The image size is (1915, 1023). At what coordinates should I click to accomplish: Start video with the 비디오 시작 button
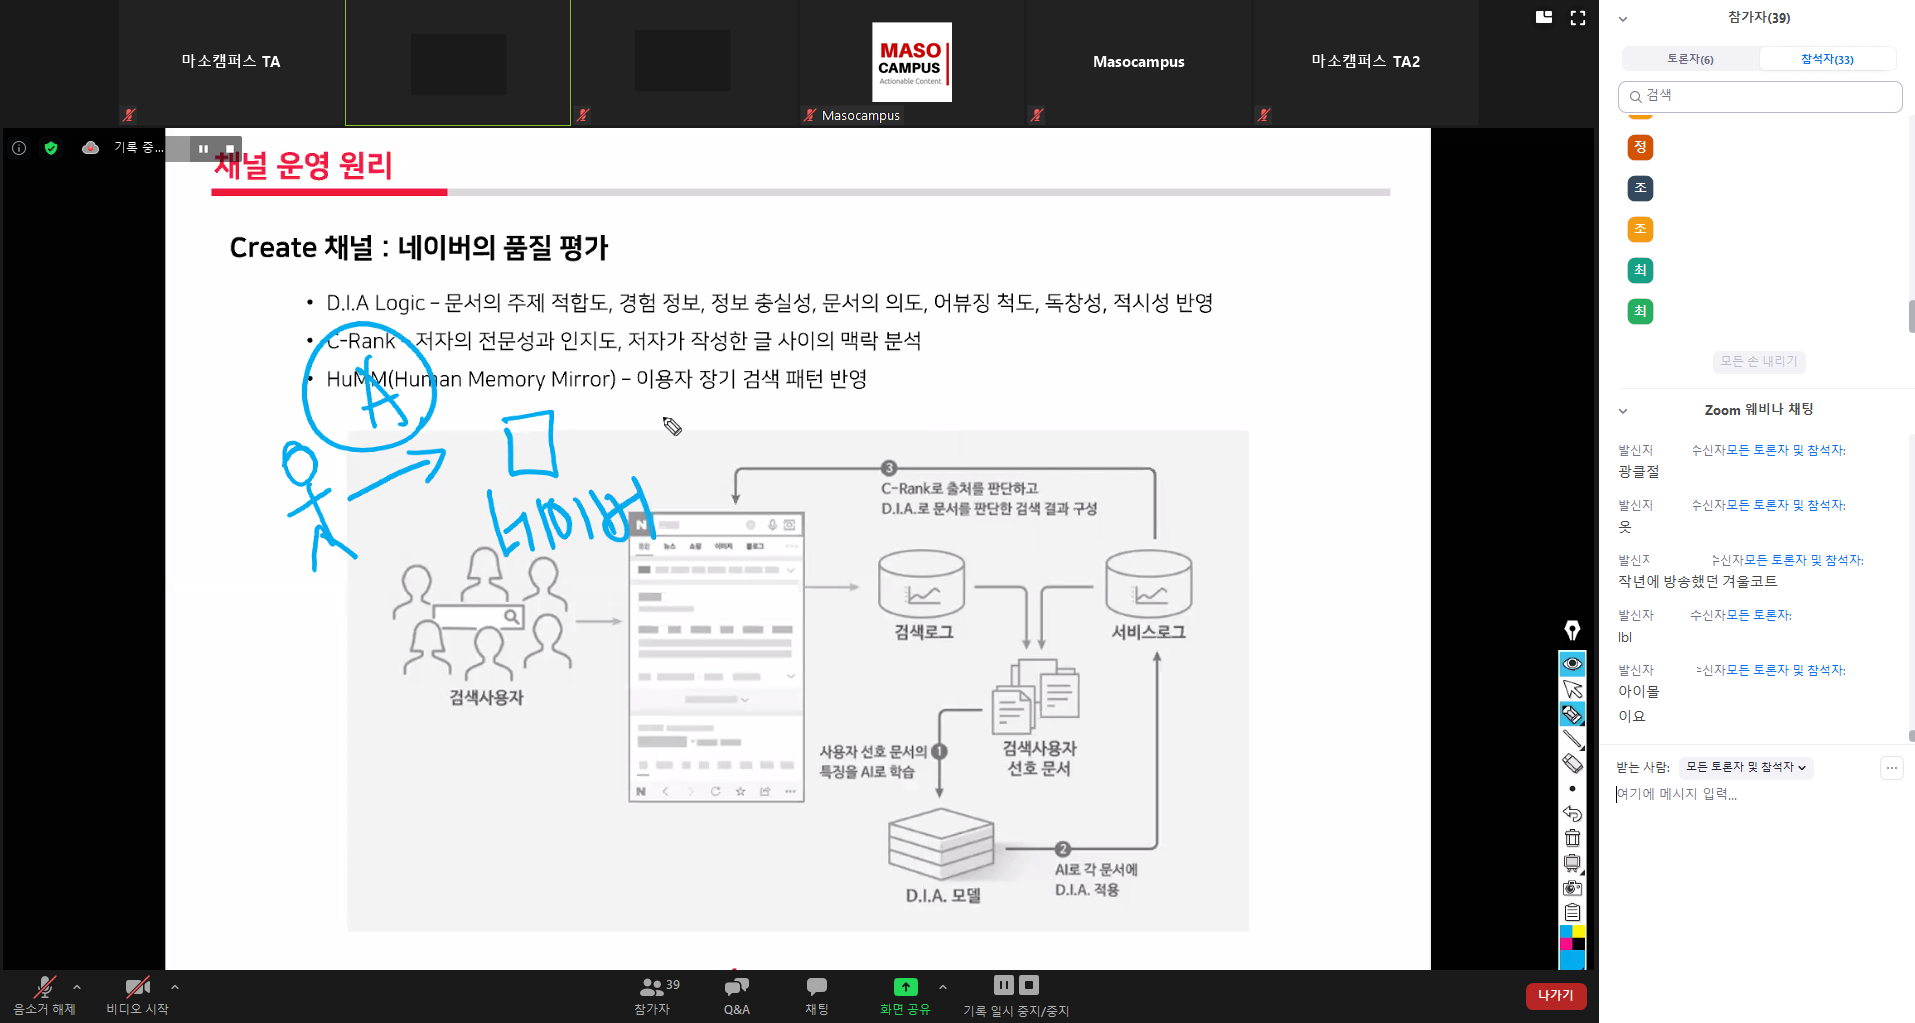tap(137, 995)
